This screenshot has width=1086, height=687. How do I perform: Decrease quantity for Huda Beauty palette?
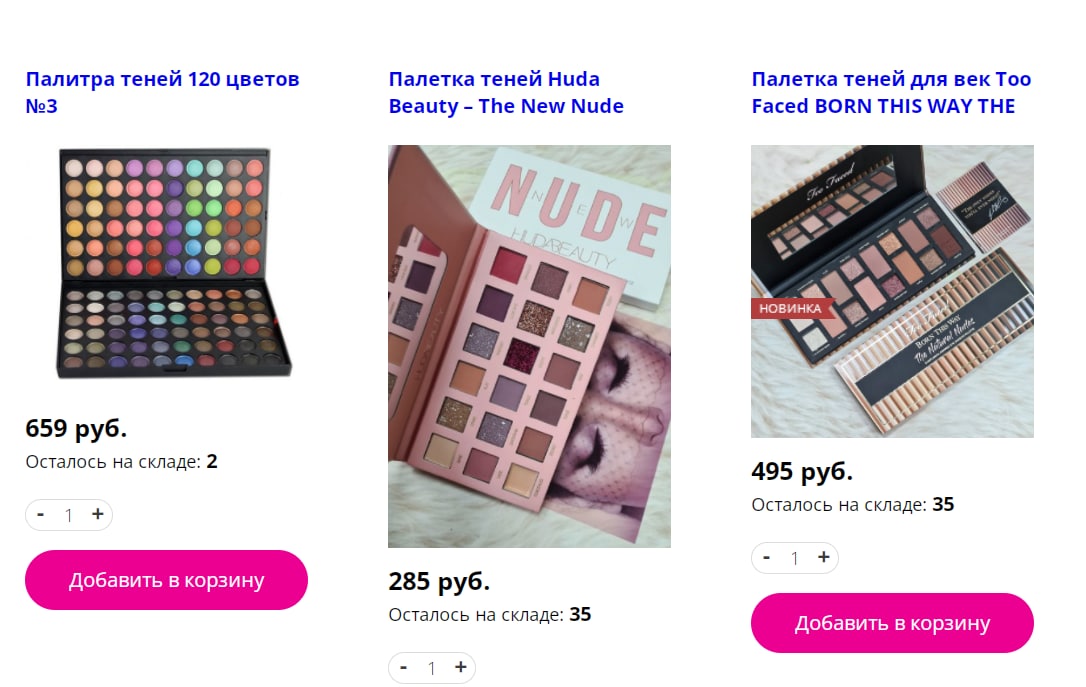403,668
